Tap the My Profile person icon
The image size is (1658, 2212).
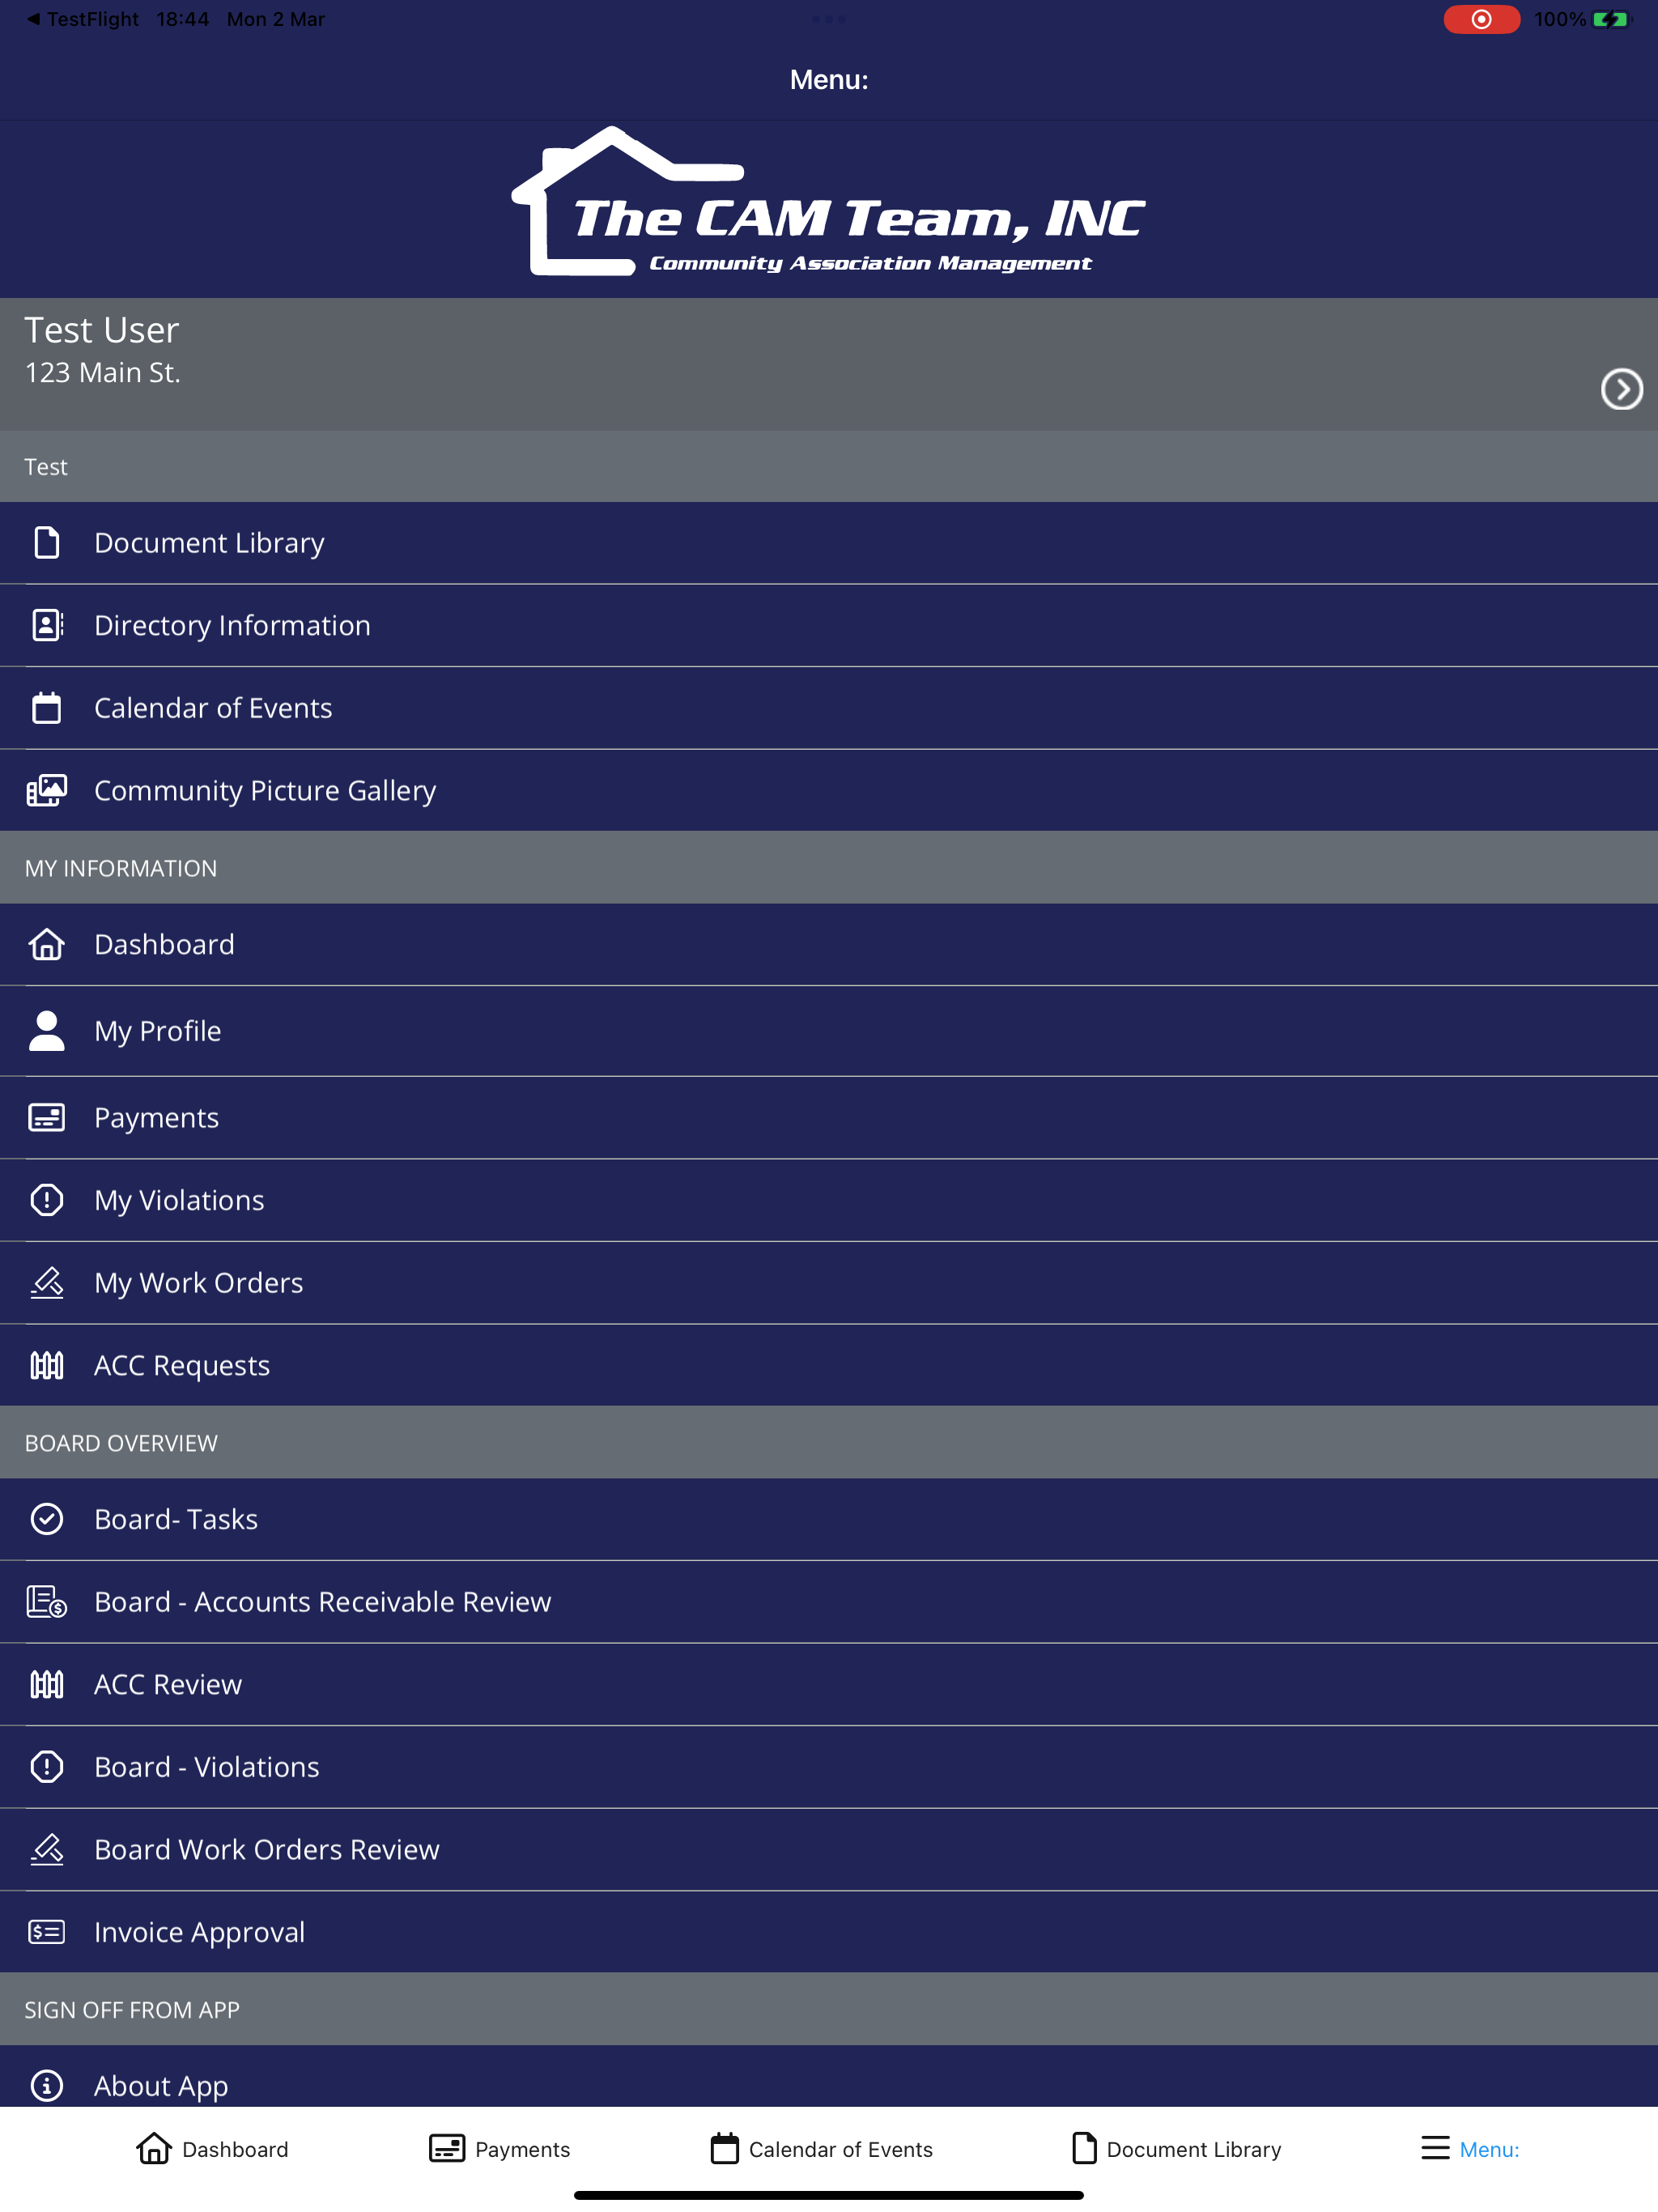(x=46, y=1031)
